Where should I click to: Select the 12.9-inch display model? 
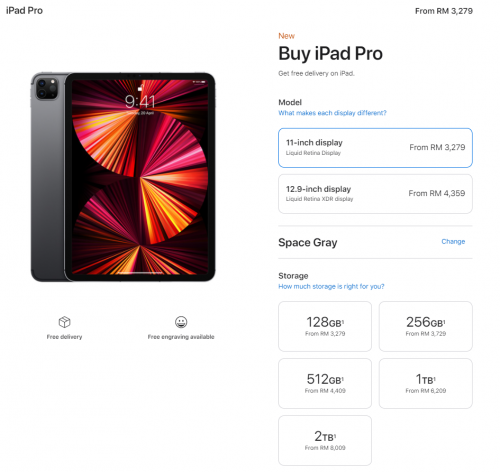click(375, 194)
